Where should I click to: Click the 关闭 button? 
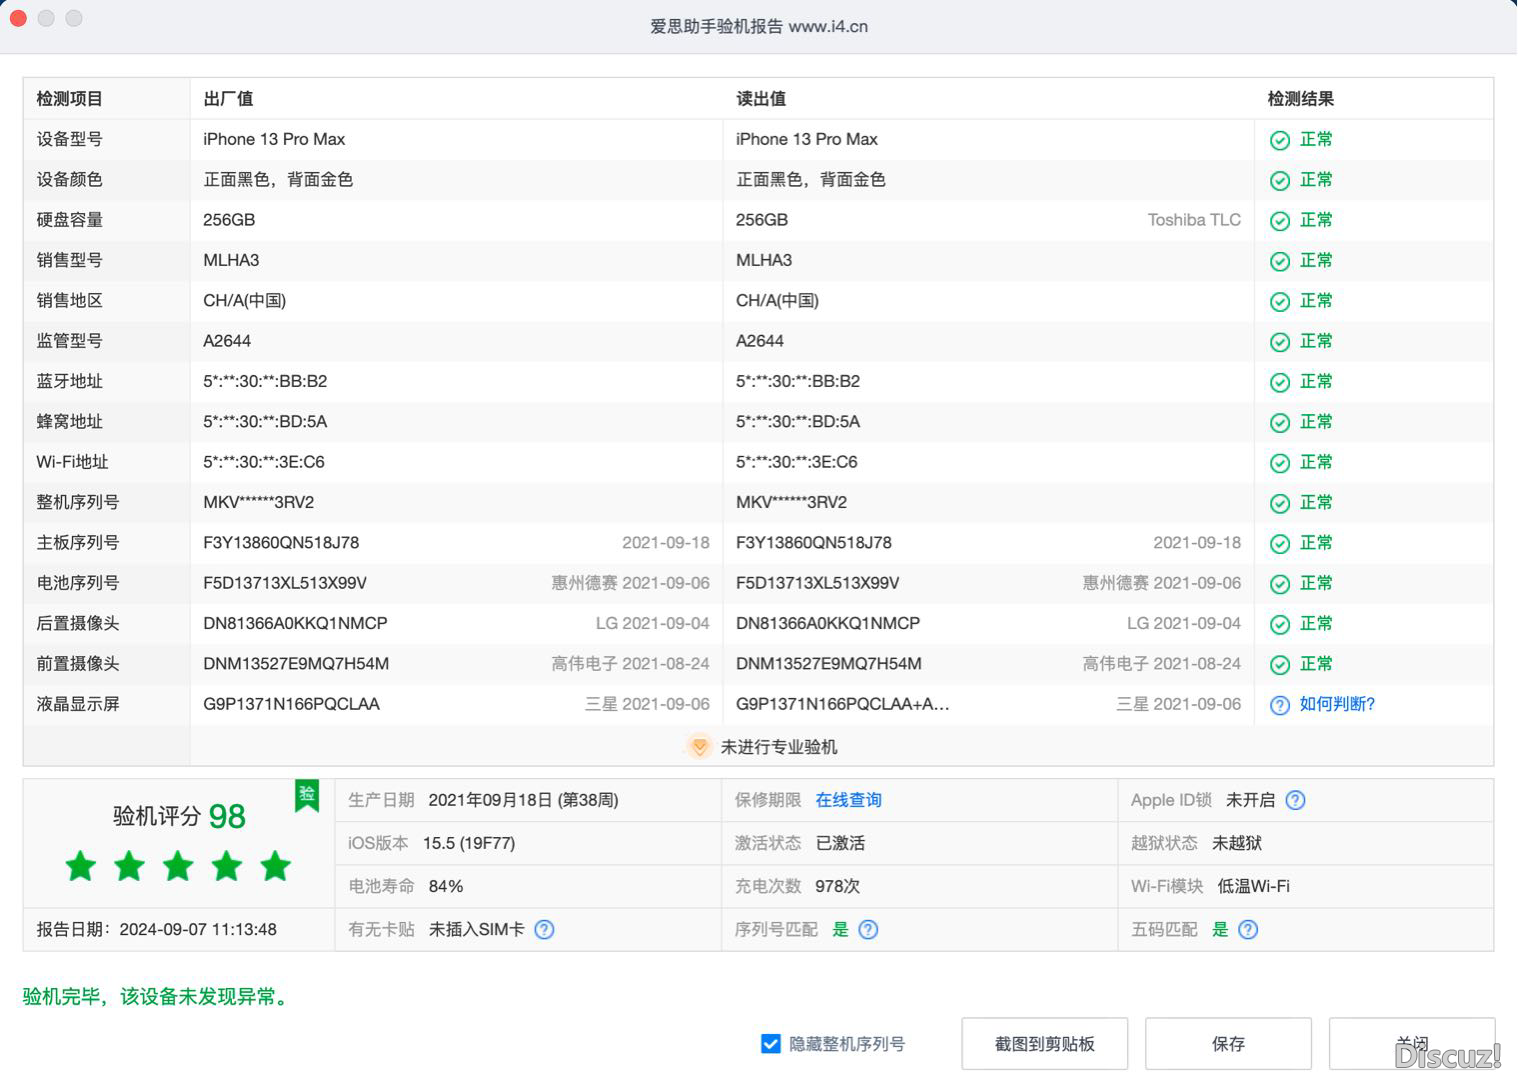point(1412,1044)
